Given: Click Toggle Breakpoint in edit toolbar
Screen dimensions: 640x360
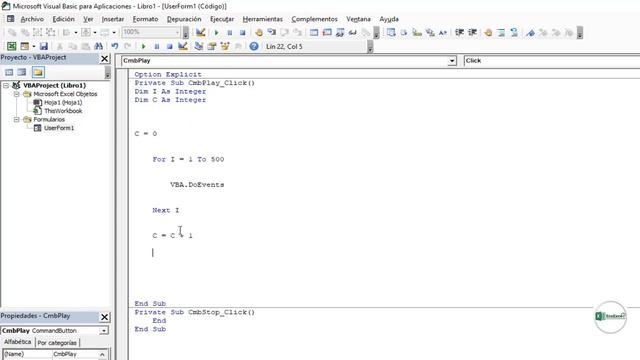Looking at the screenshot, I should tap(489, 32).
